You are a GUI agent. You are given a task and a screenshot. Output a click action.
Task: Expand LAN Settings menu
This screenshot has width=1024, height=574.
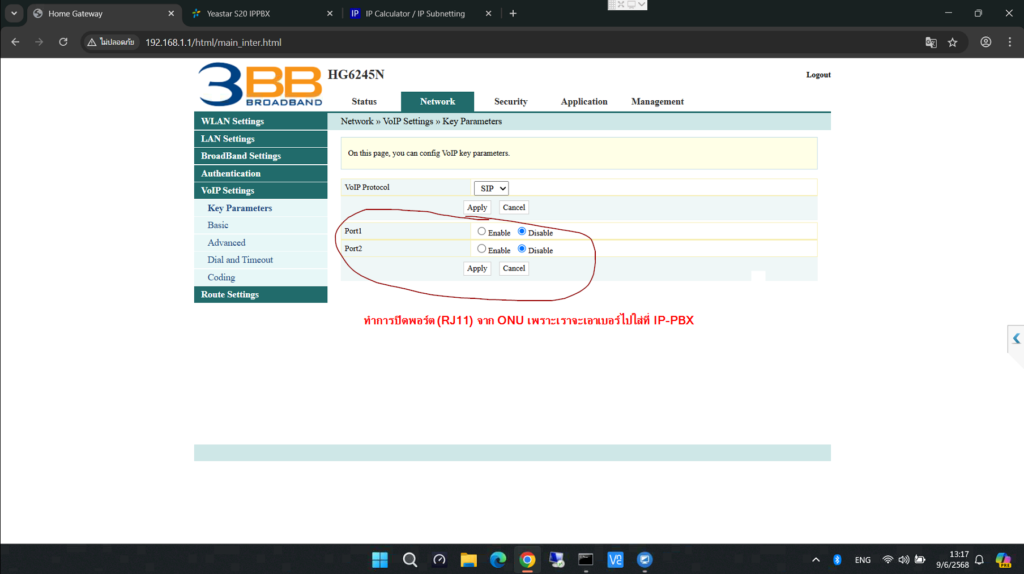(x=261, y=138)
